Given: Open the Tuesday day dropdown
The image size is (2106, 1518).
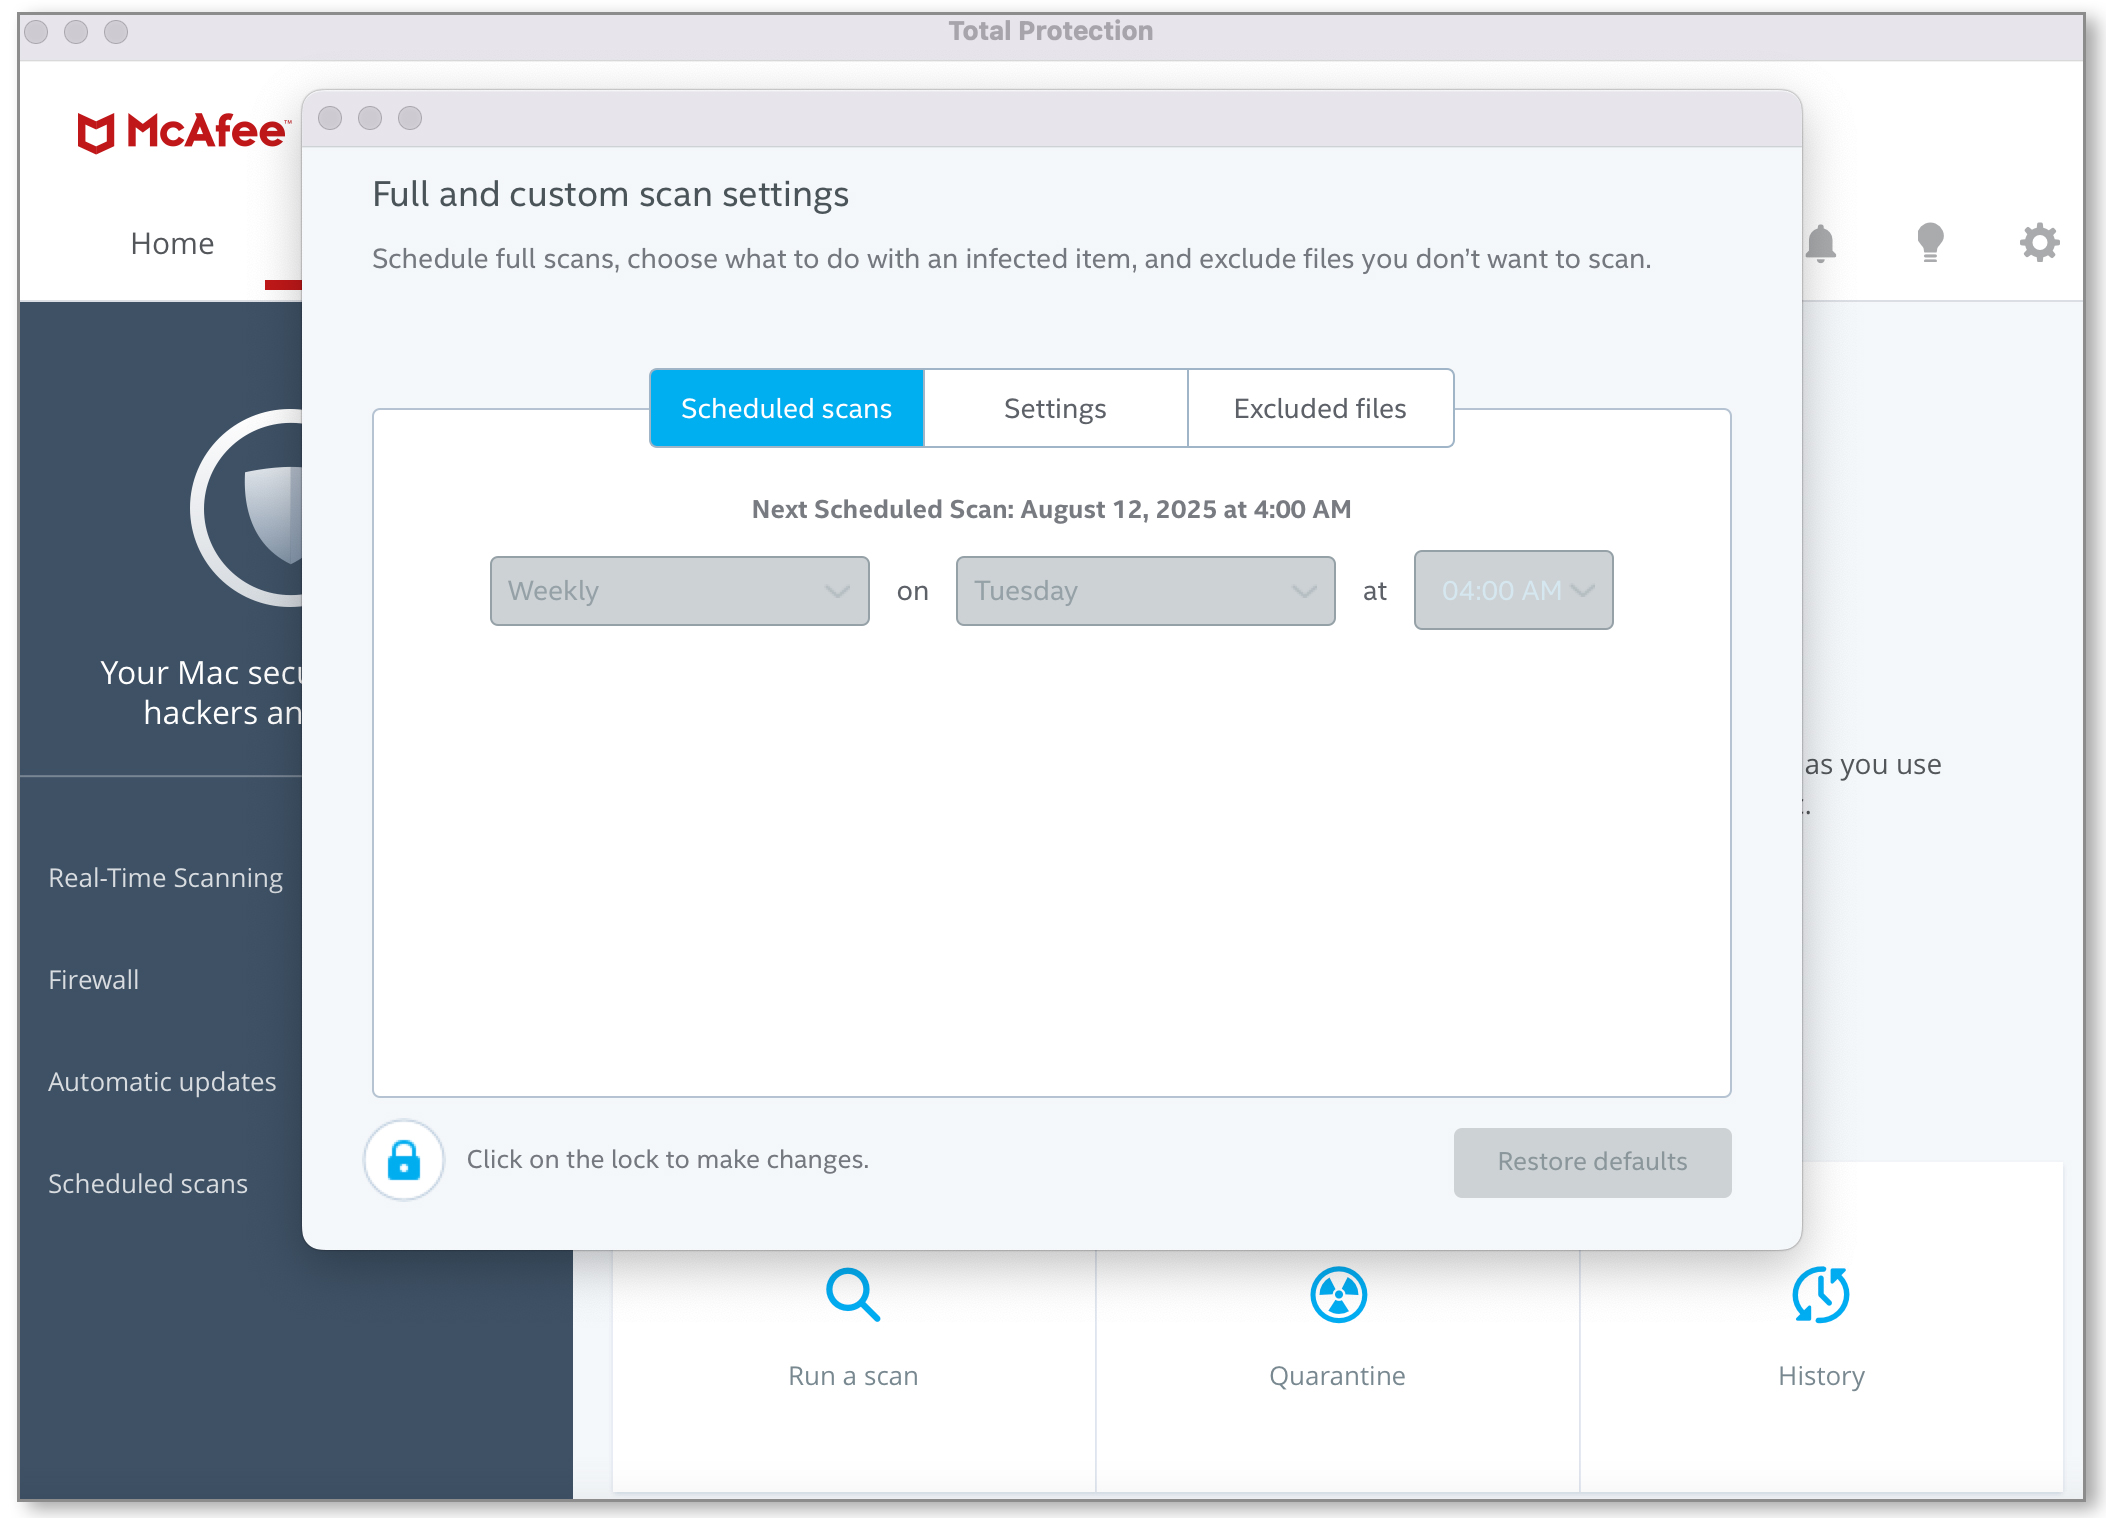Looking at the screenshot, I should tap(1145, 591).
